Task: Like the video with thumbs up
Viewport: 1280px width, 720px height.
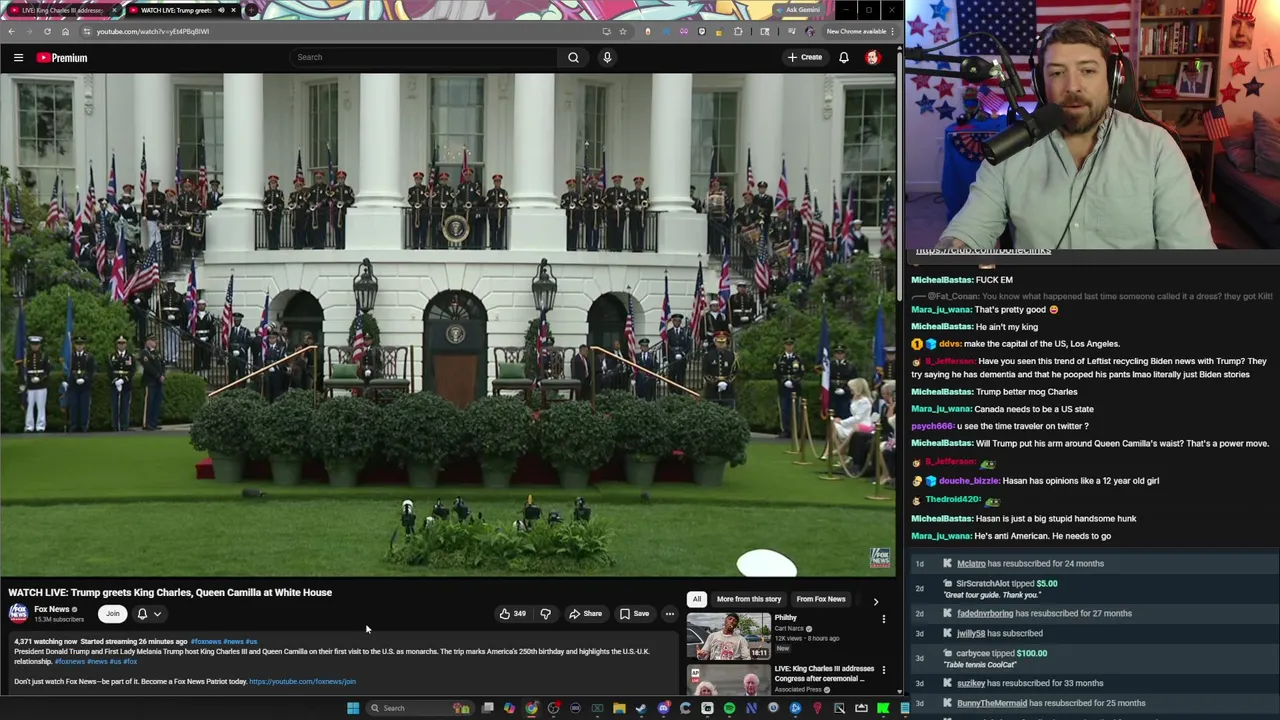Action: [513, 614]
